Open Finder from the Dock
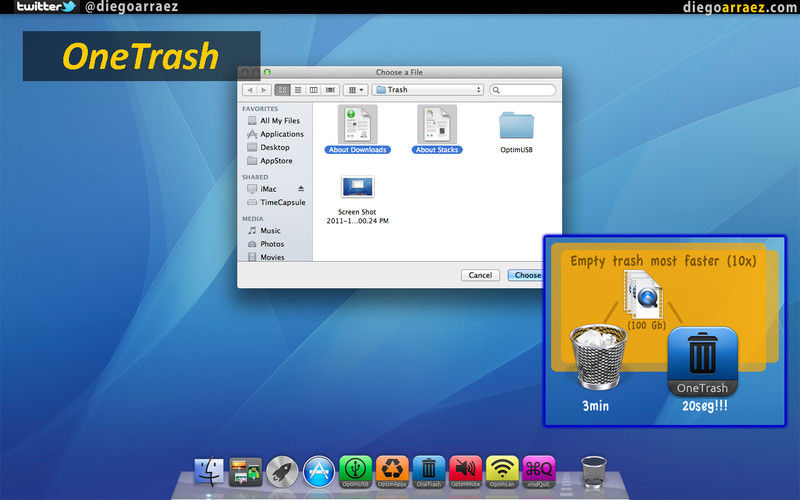The height and width of the screenshot is (500, 800). [x=209, y=470]
